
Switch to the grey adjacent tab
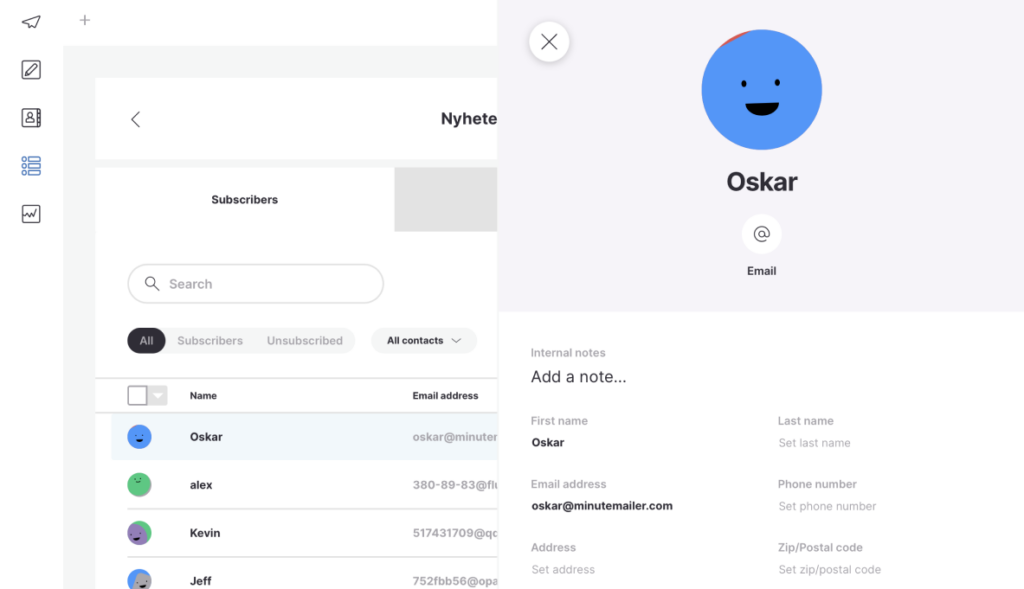445,199
